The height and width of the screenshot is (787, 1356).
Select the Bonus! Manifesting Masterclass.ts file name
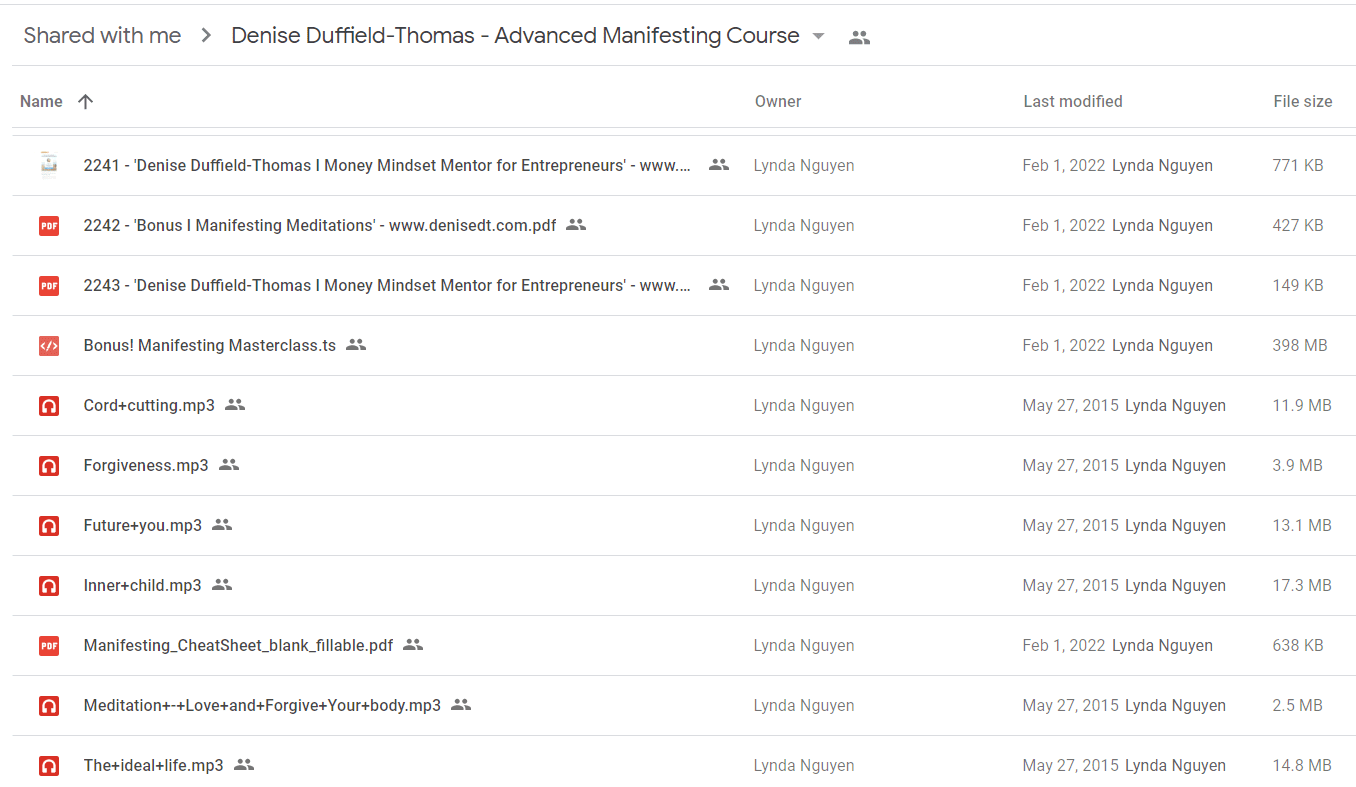[x=210, y=345]
